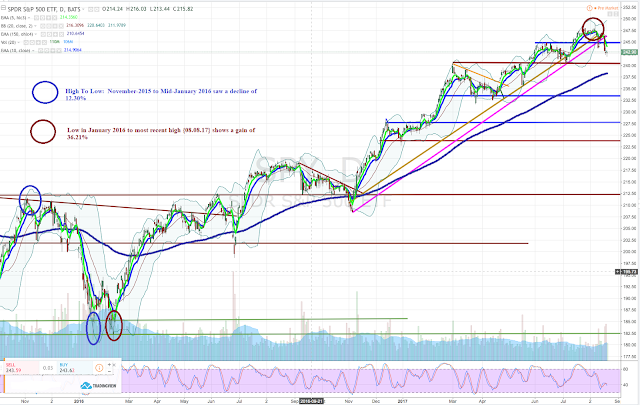640x405 pixels.
Task: Hide the main SPDR S&P 500 ETF series
Action: (91, 9)
